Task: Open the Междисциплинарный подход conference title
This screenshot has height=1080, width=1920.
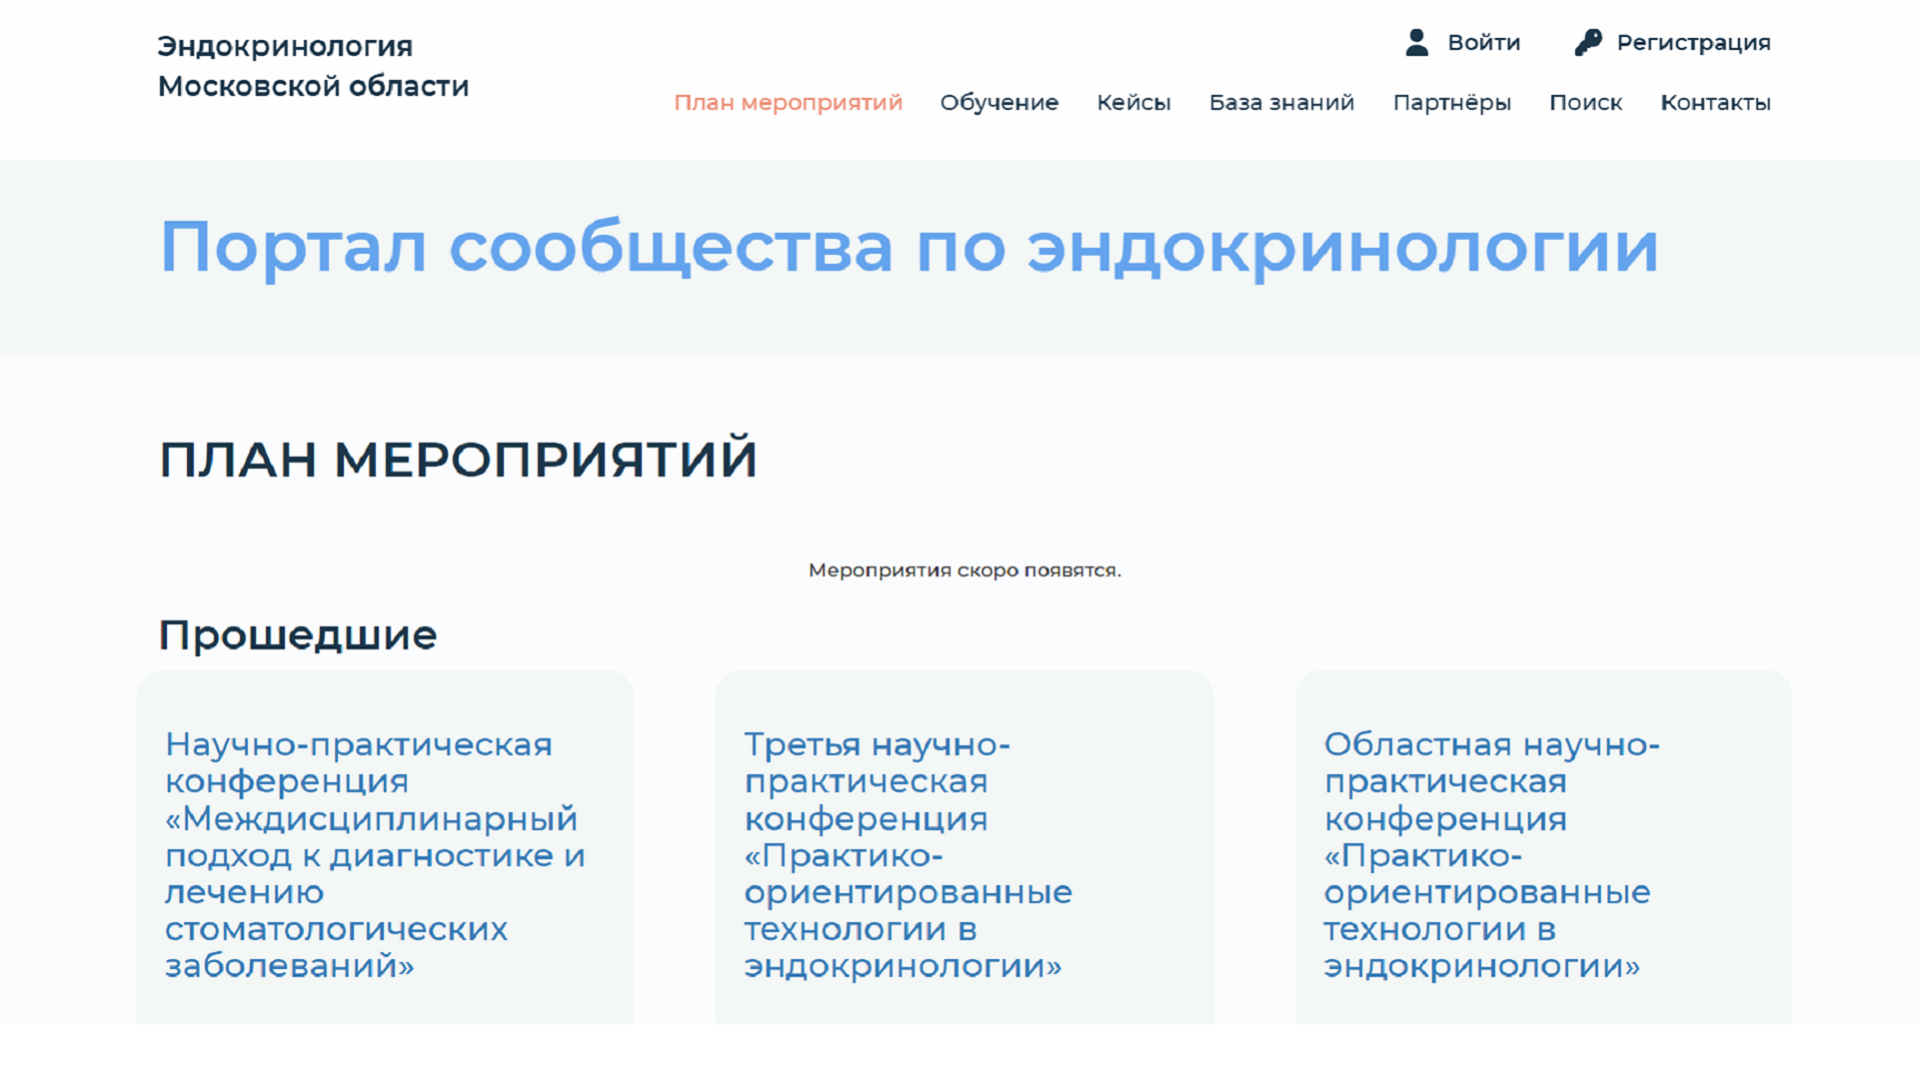Action: pos(375,855)
